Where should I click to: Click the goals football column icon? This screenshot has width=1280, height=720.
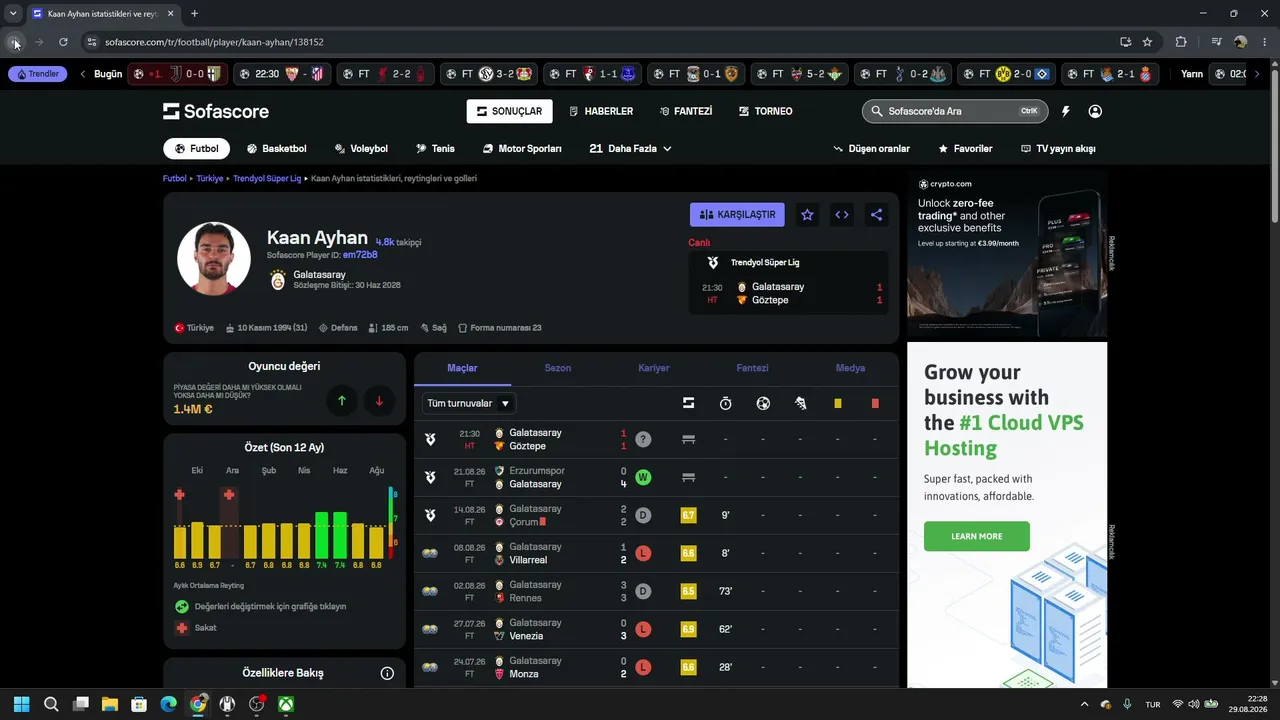click(763, 403)
